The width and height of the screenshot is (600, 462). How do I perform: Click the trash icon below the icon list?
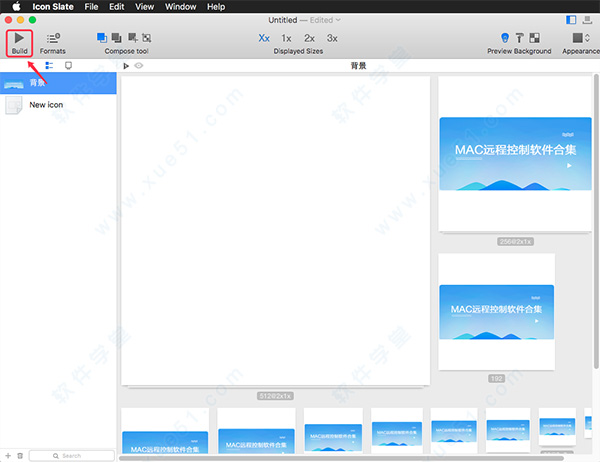pos(20,455)
